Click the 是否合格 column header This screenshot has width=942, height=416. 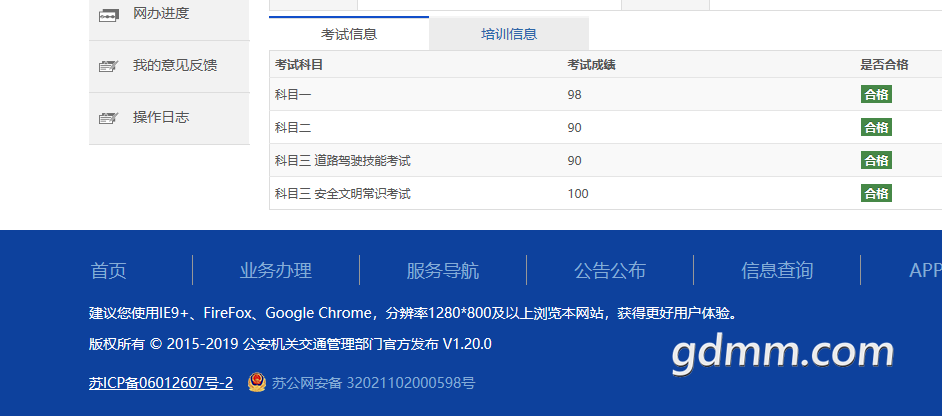click(x=884, y=65)
